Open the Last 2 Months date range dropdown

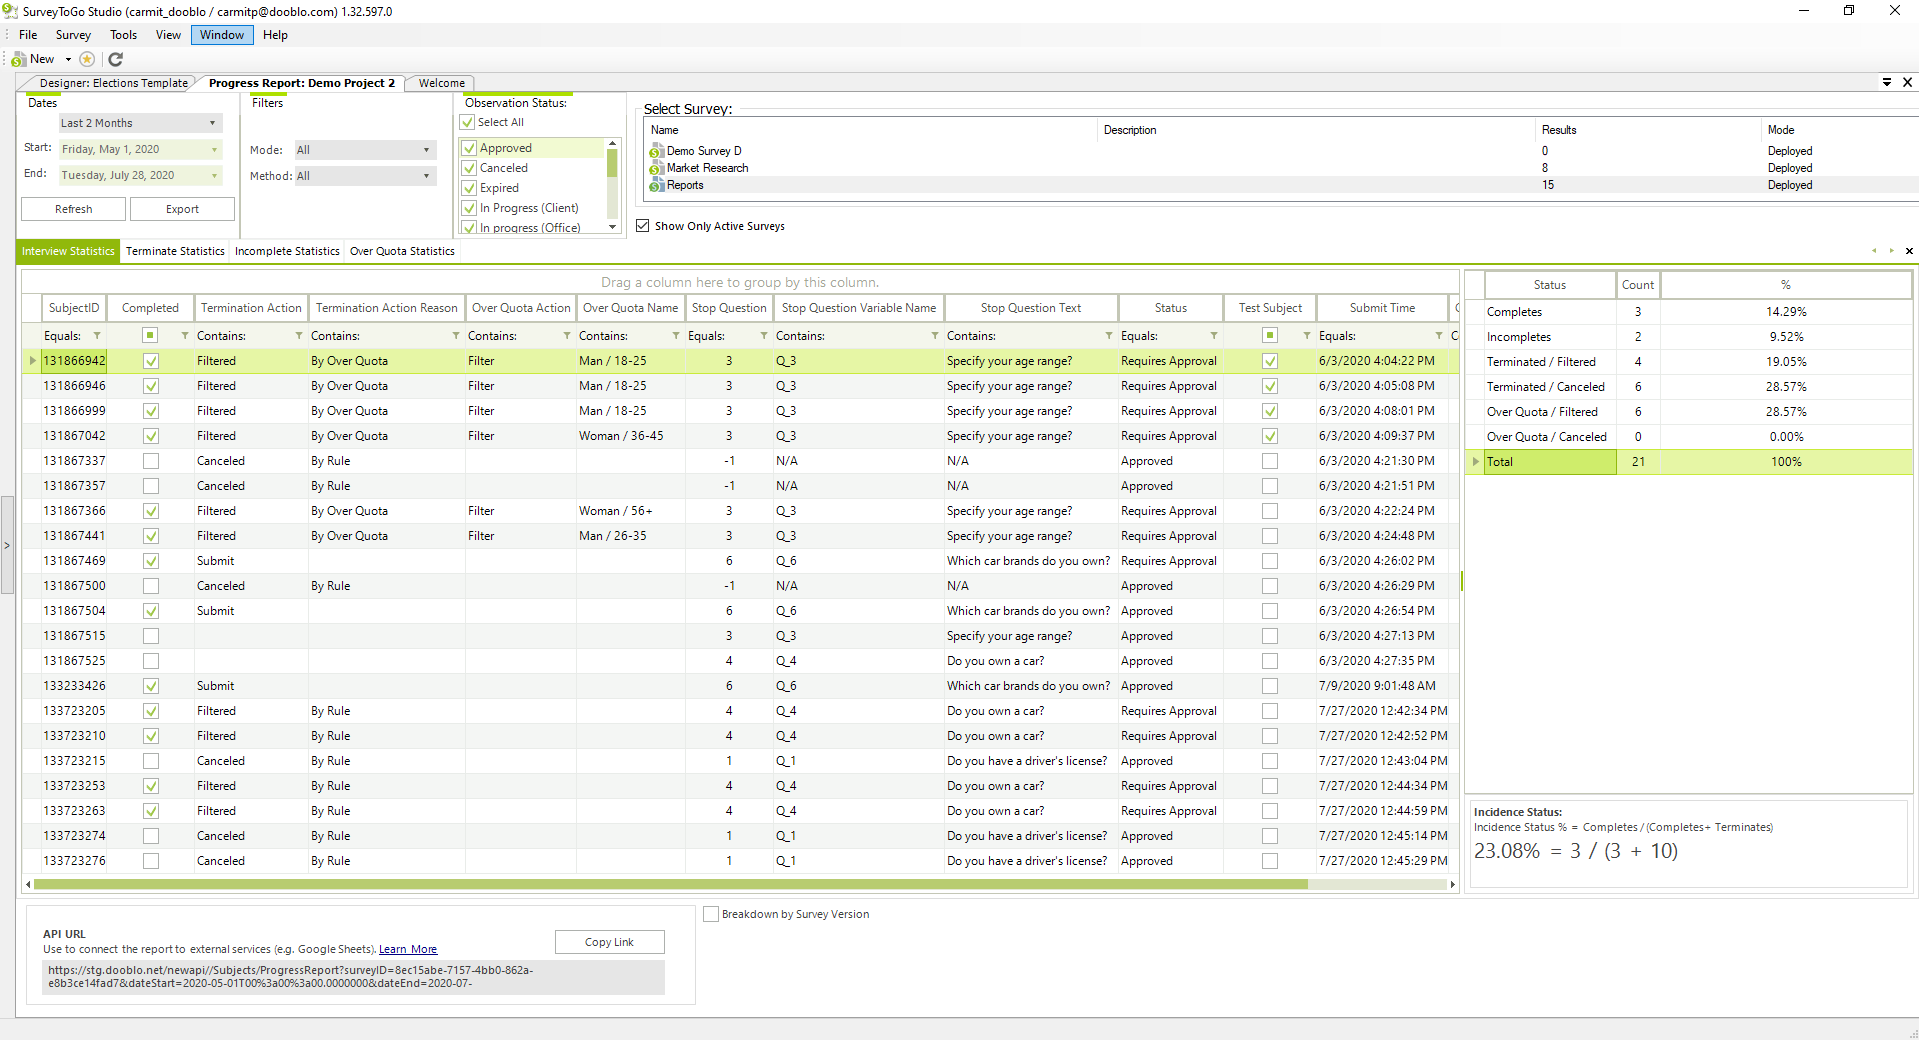tap(140, 123)
